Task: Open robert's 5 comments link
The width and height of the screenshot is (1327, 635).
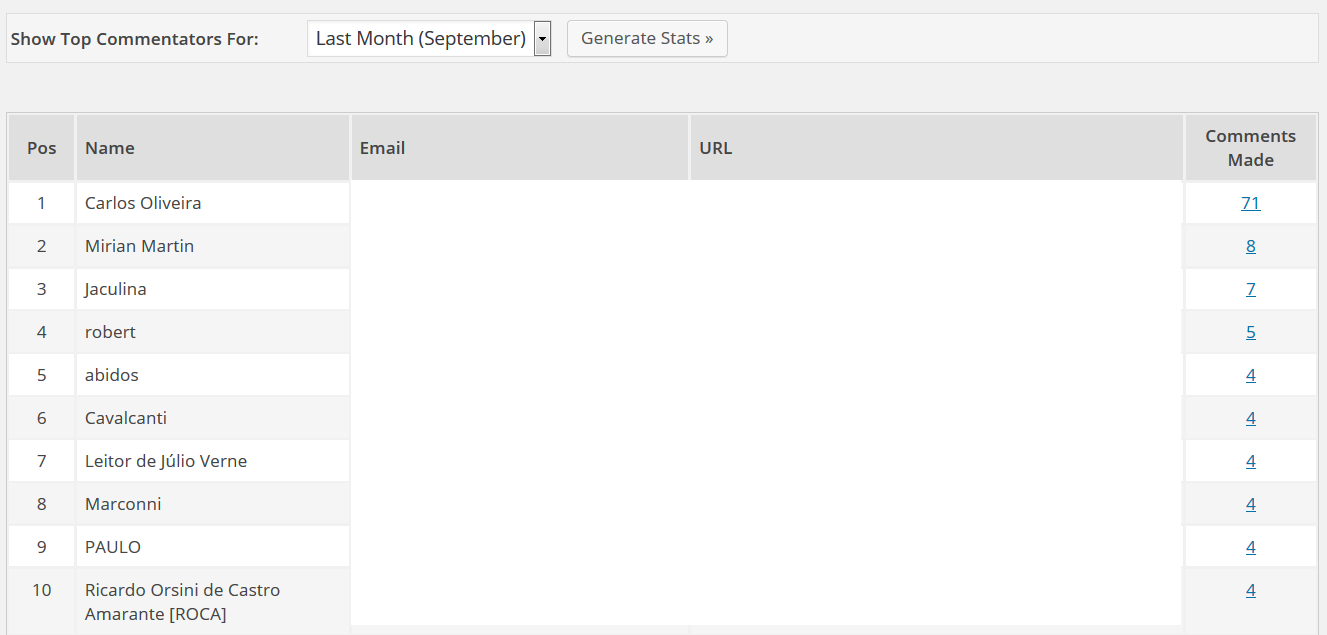Action: 1250,332
